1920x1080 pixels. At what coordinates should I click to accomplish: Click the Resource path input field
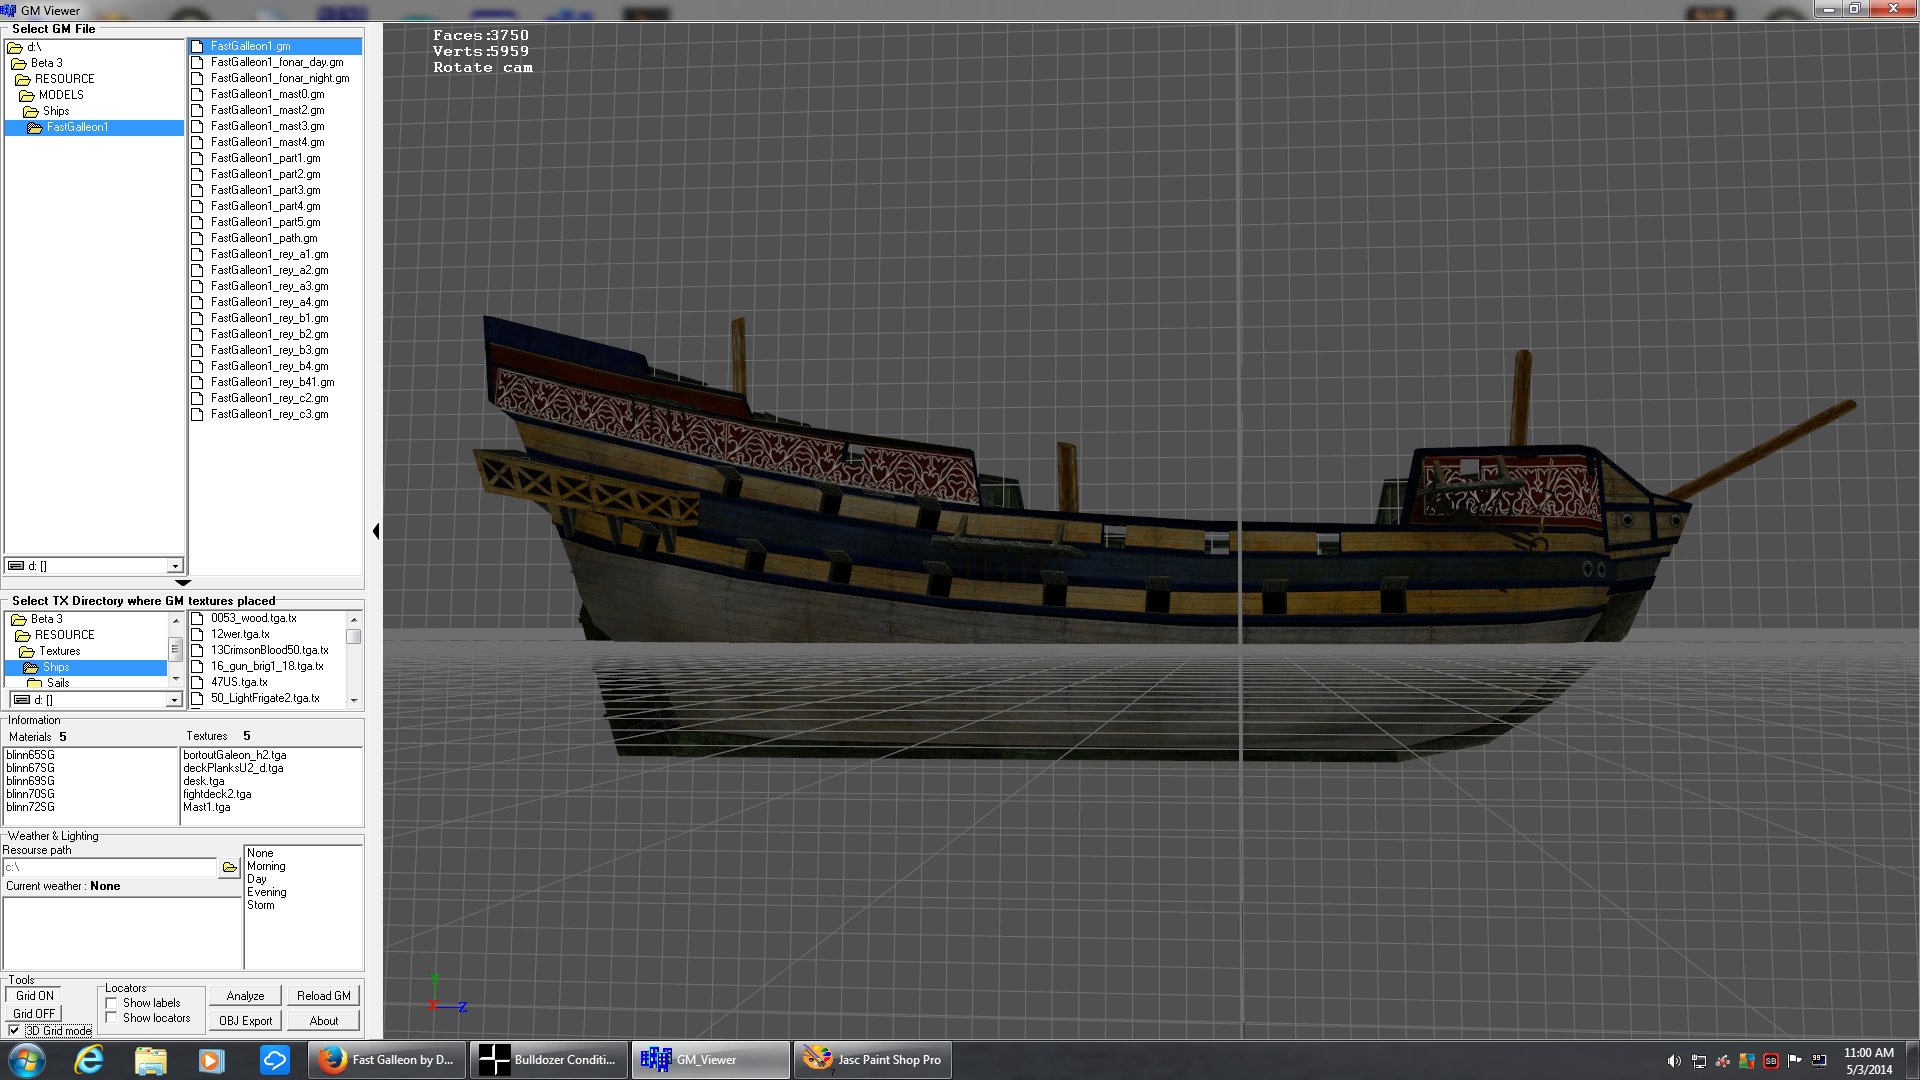click(x=110, y=867)
